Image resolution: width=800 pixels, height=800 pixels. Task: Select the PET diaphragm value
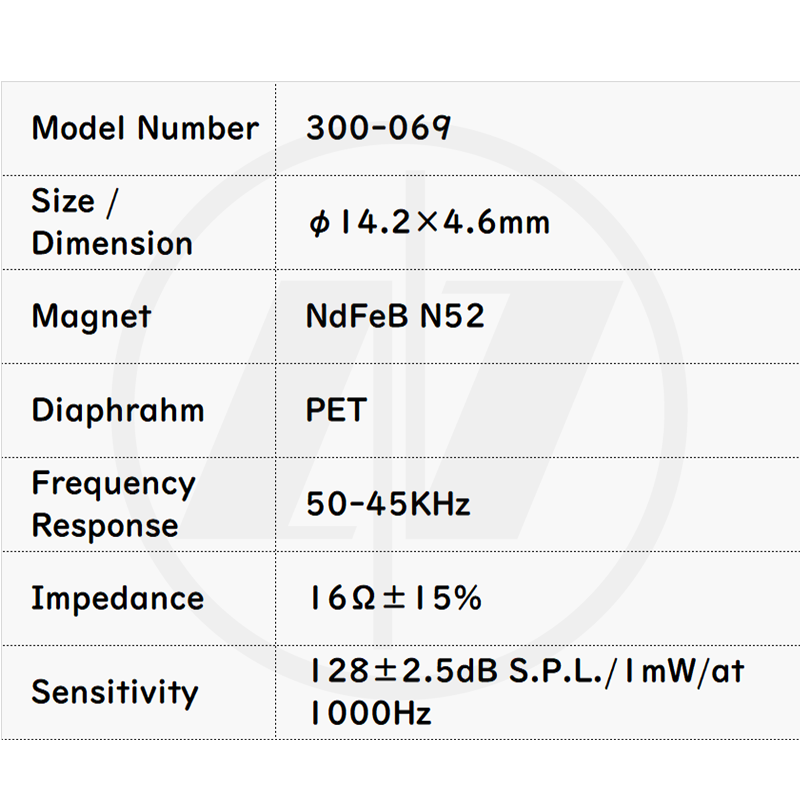click(336, 410)
